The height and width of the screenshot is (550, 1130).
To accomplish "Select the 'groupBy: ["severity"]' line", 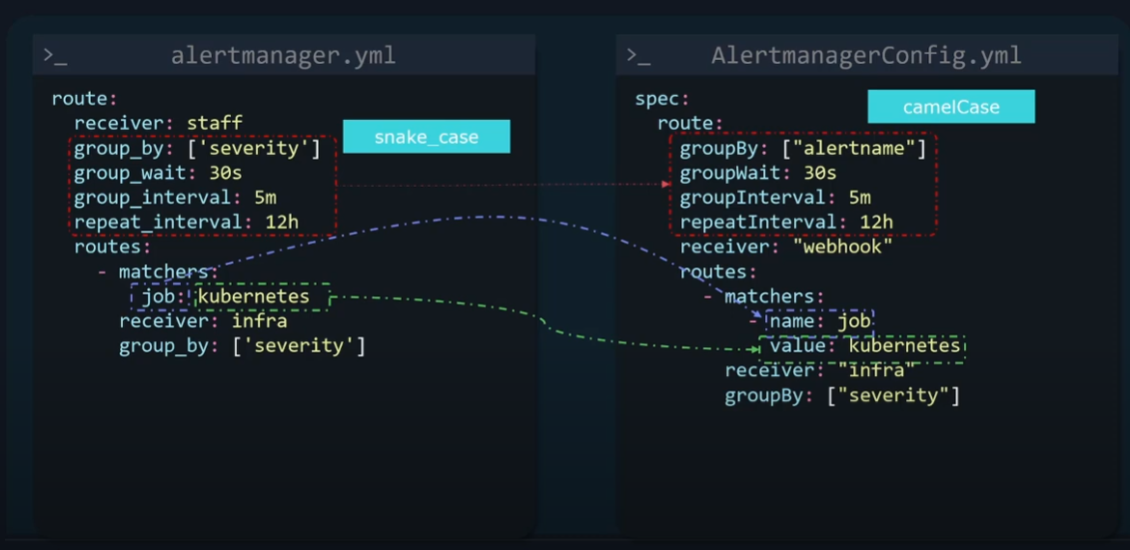I will click(842, 396).
